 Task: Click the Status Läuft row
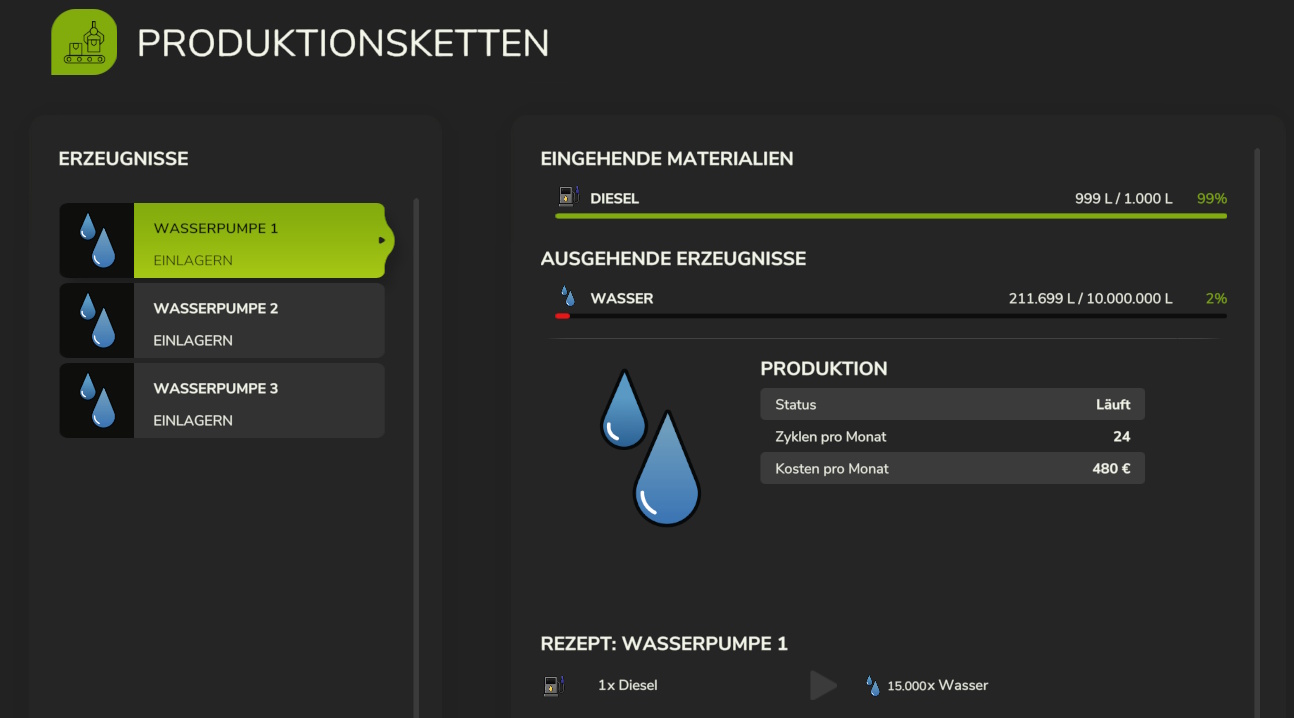953,404
